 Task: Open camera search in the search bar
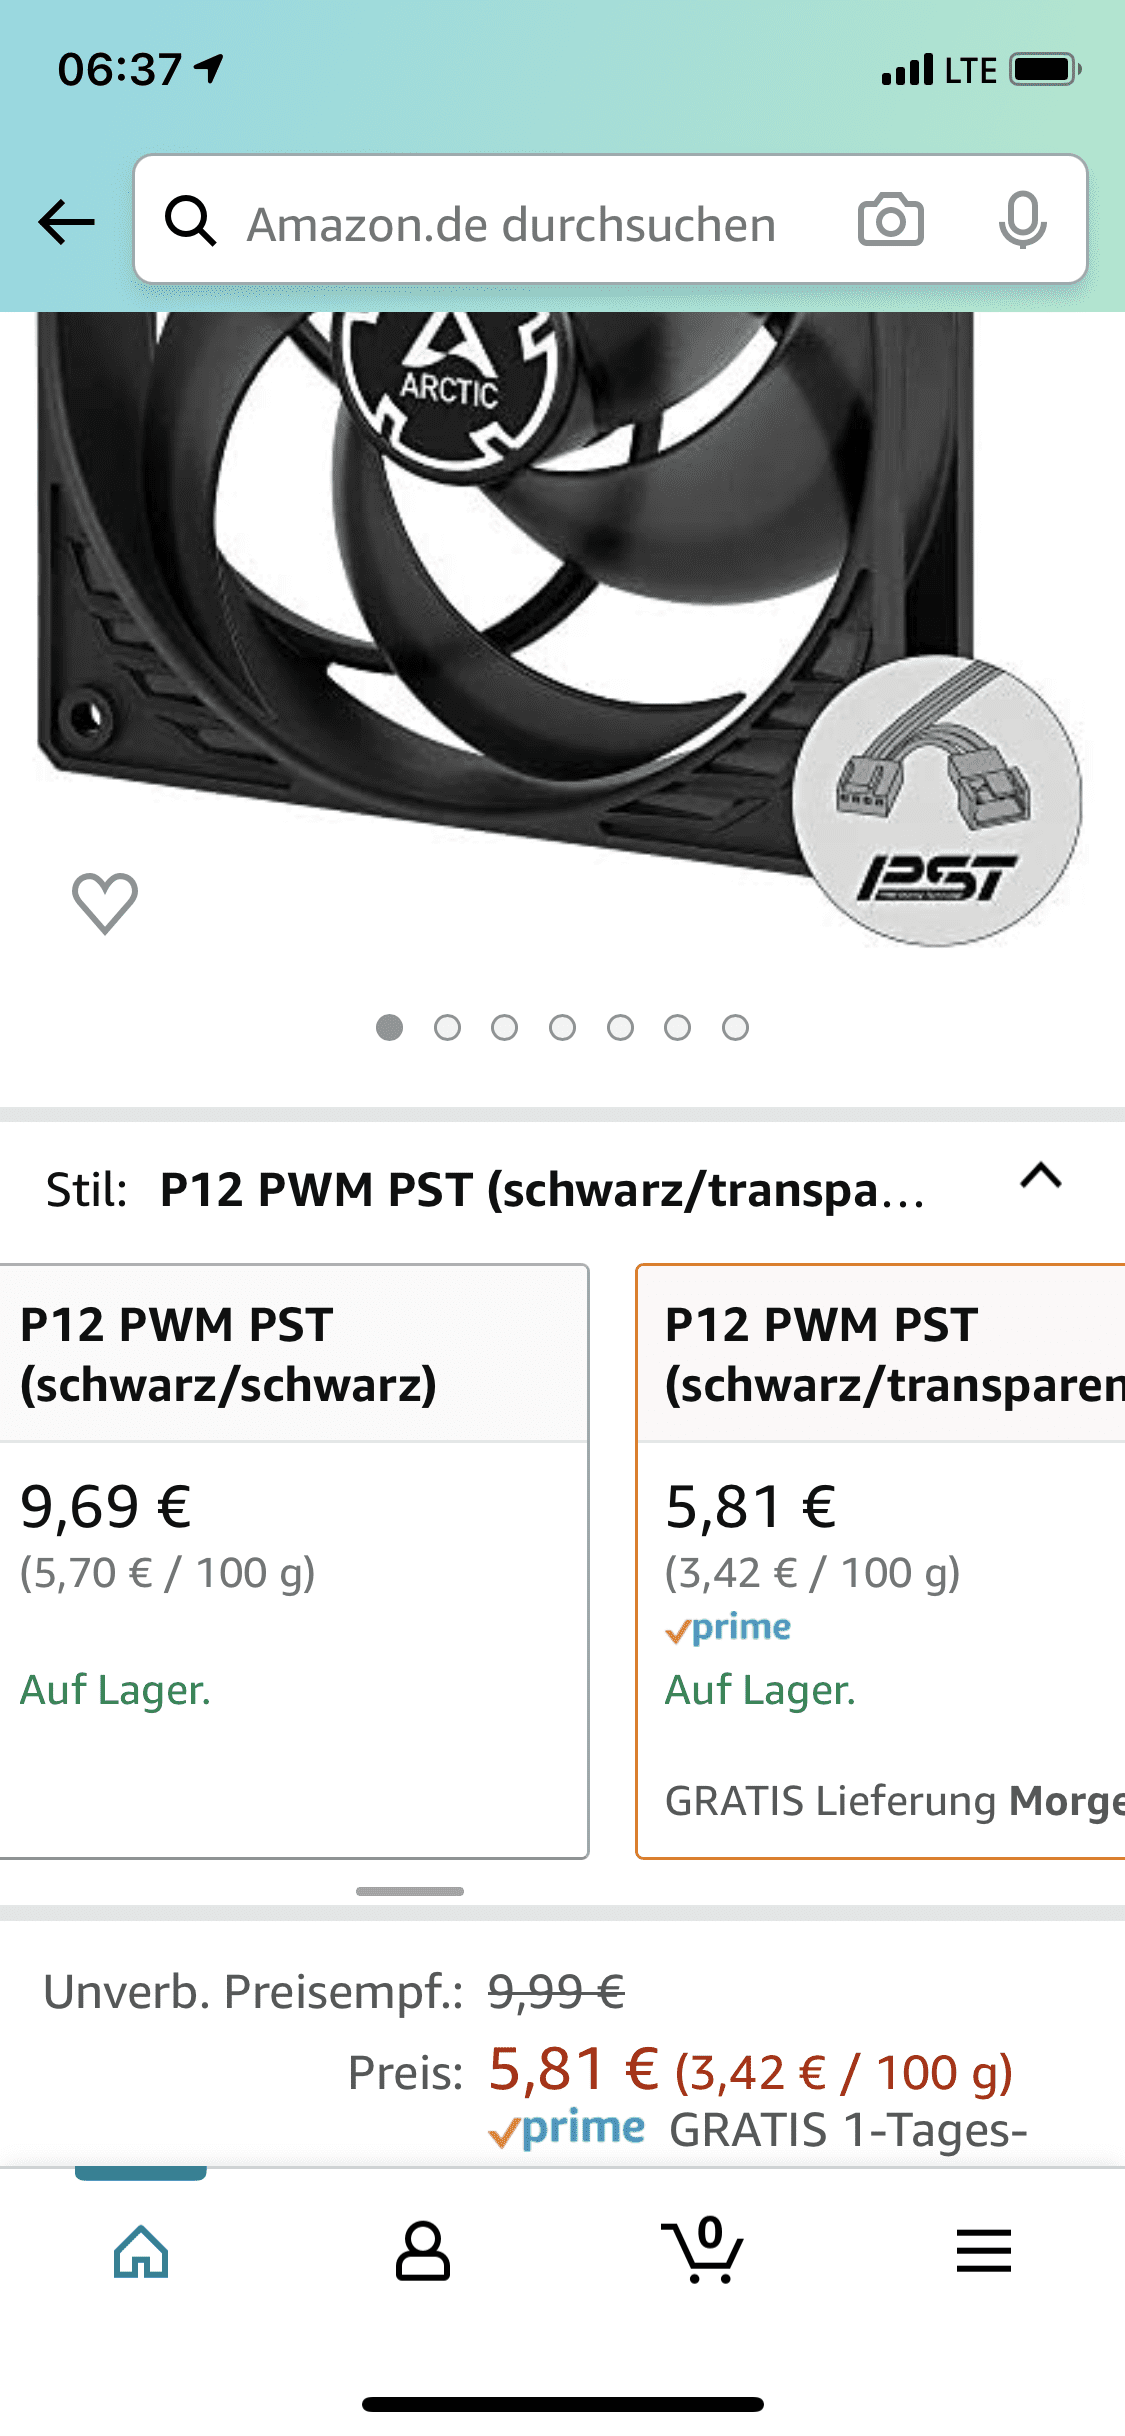point(890,220)
